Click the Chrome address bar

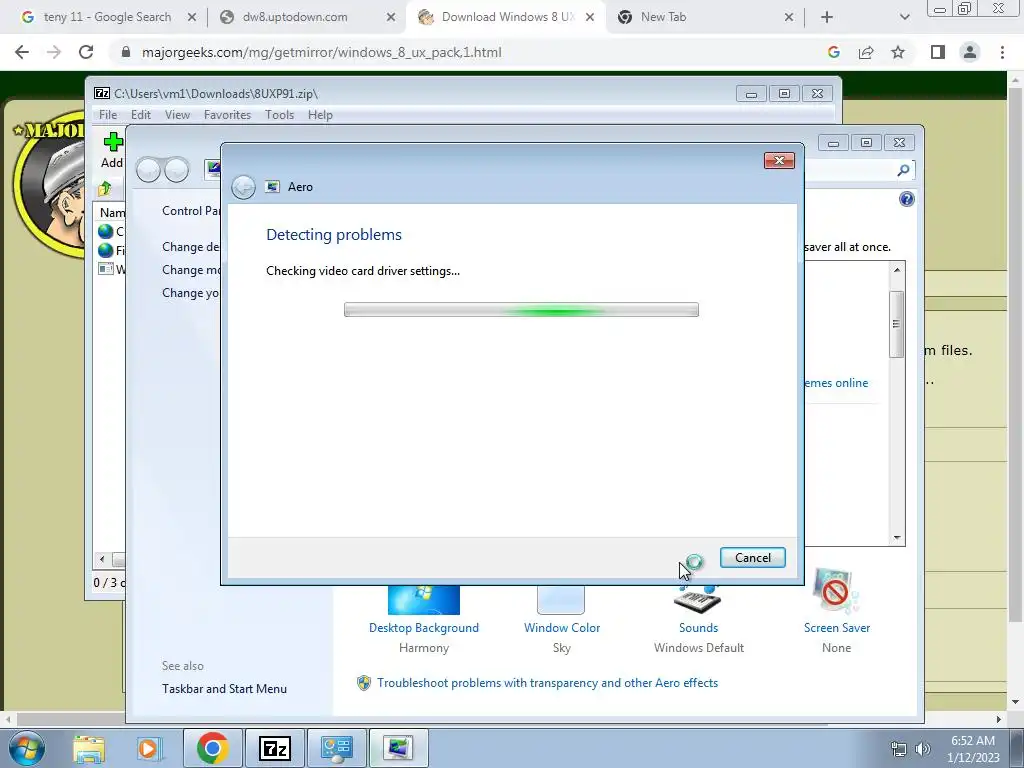pos(470,52)
